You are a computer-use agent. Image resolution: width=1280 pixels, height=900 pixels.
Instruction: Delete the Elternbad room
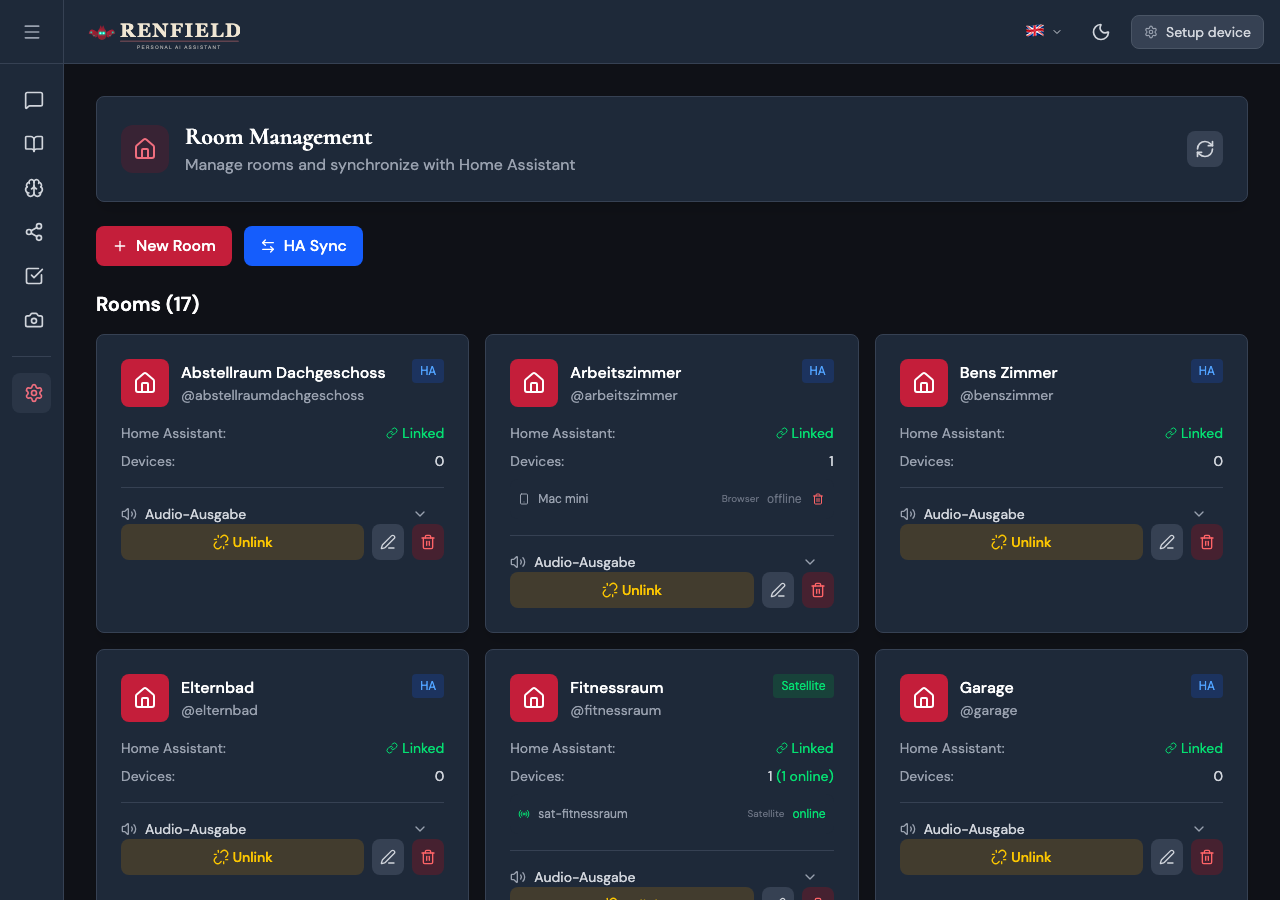click(x=428, y=857)
